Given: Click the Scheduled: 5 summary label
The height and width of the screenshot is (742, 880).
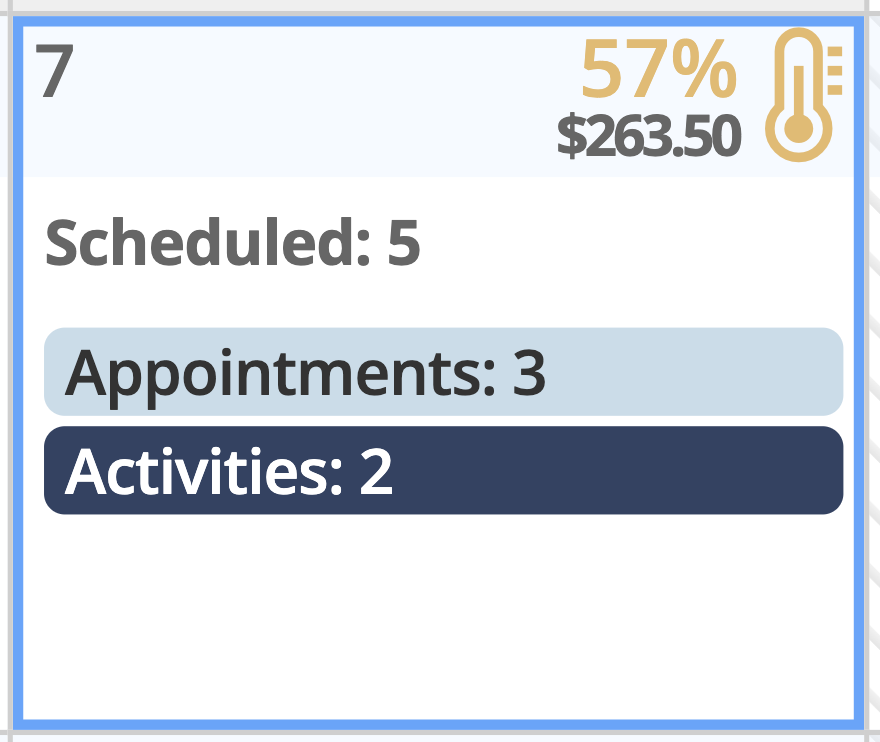Looking at the screenshot, I should (232, 243).
